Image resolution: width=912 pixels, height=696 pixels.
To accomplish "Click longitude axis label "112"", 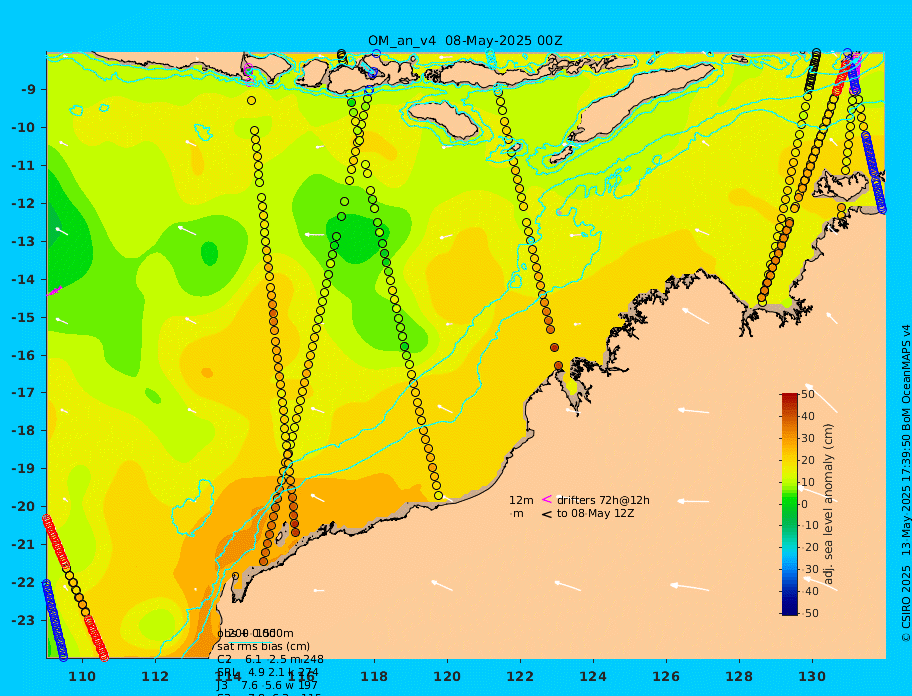I will 155,676.
